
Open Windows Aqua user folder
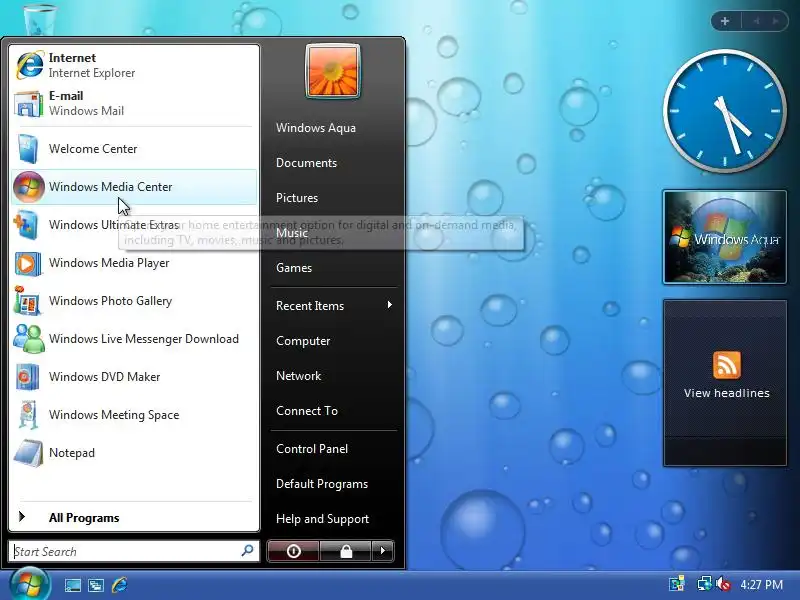[x=316, y=128]
